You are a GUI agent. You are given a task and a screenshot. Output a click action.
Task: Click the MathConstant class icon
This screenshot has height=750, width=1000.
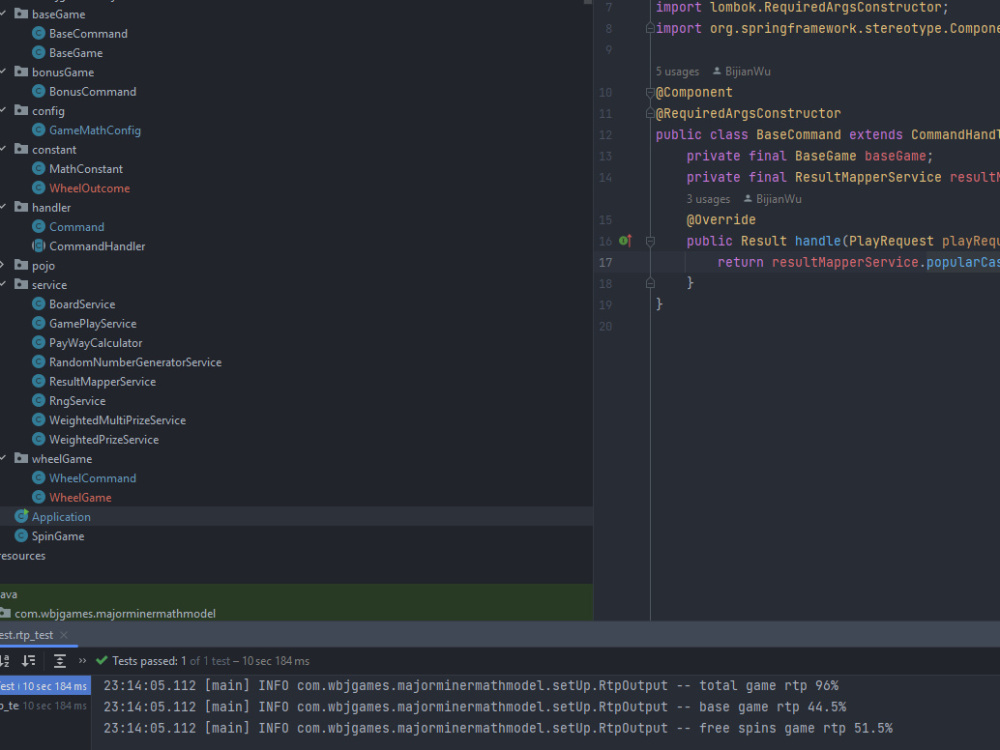39,168
